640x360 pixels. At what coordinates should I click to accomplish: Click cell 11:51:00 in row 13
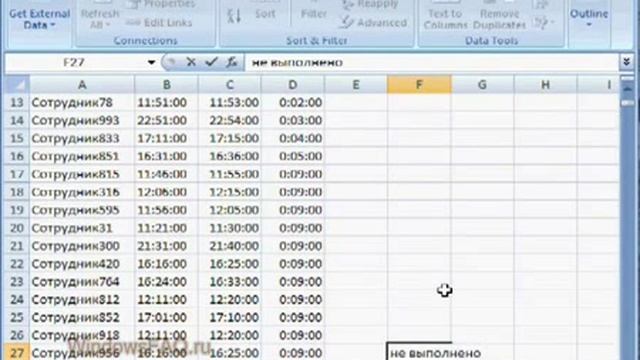tap(167, 102)
